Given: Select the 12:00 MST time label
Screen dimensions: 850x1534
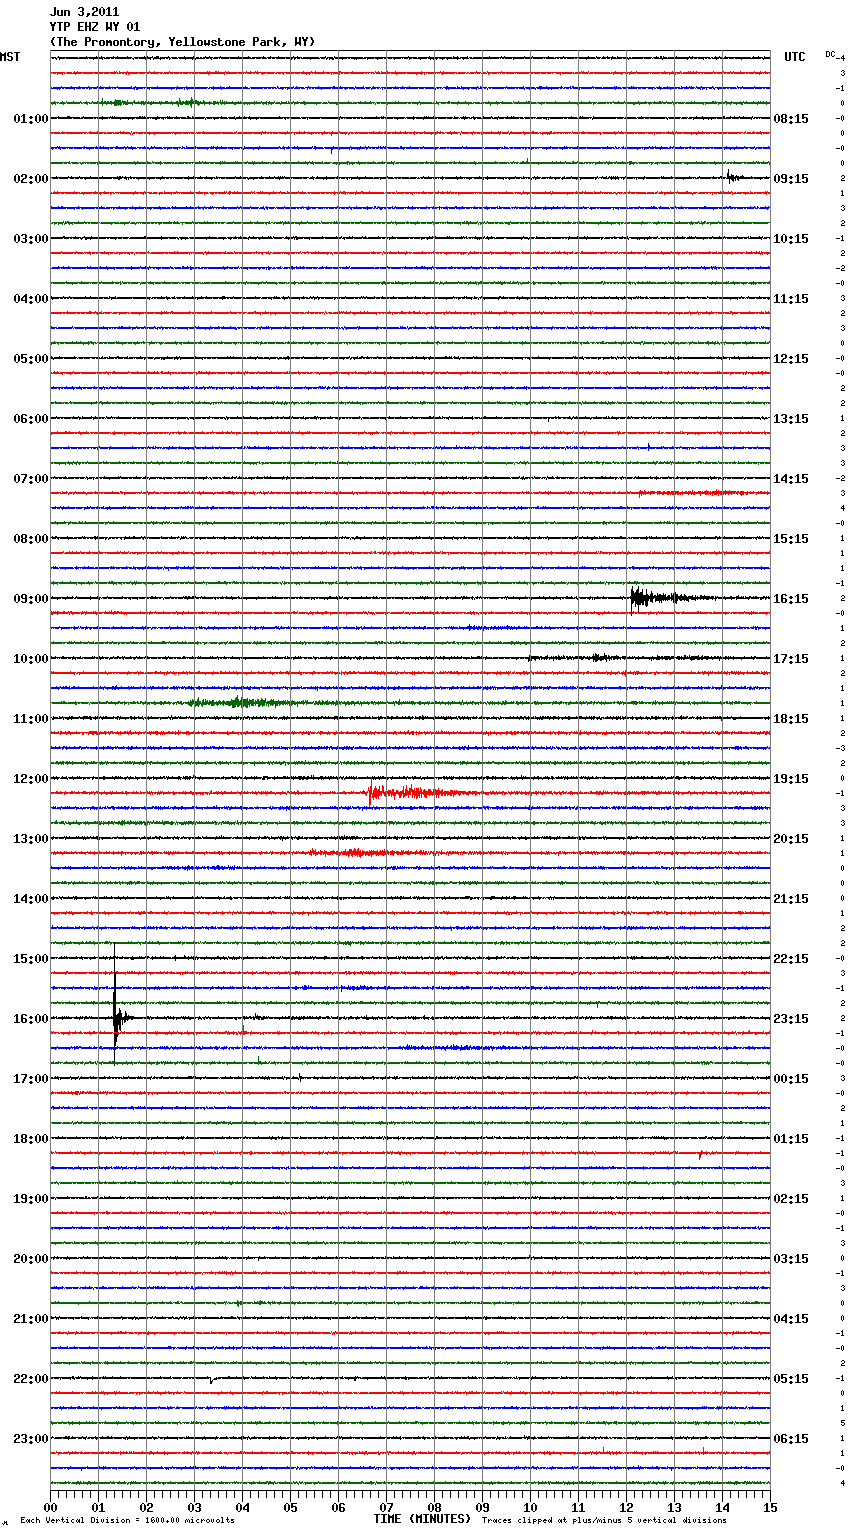Looking at the screenshot, I should [30, 779].
